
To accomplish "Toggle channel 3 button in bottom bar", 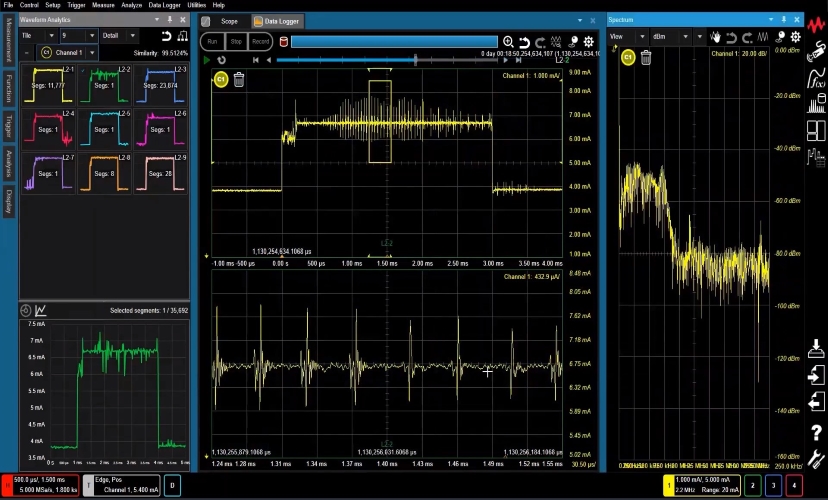I will click(x=773, y=485).
